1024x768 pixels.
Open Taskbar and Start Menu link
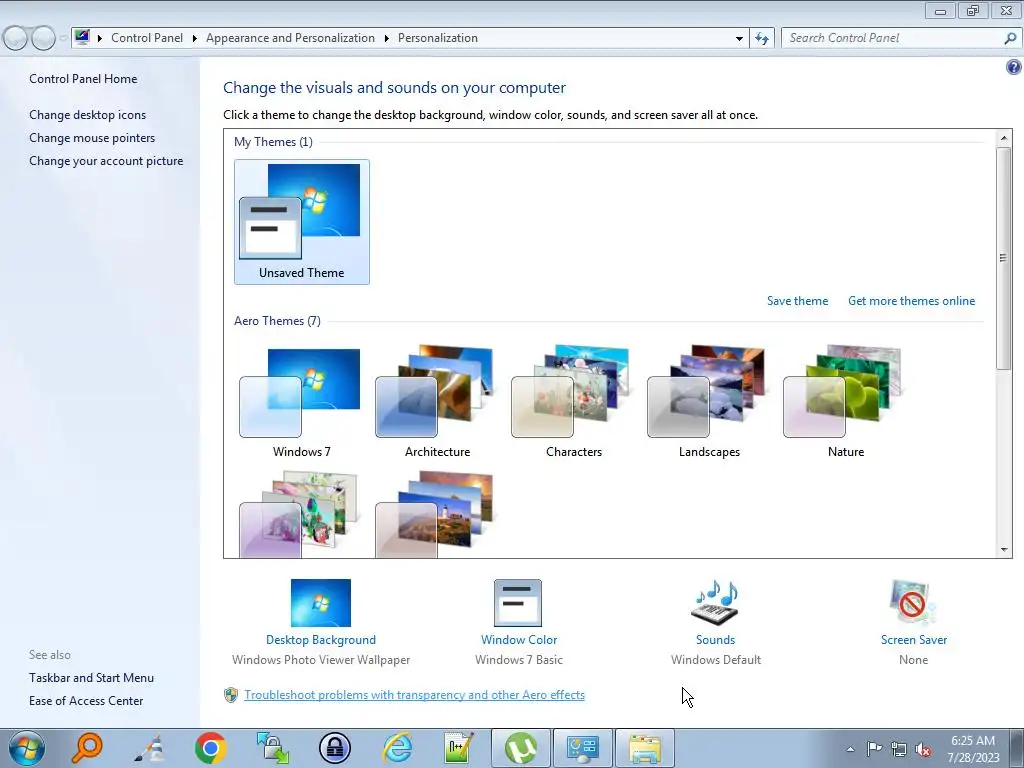[91, 678]
